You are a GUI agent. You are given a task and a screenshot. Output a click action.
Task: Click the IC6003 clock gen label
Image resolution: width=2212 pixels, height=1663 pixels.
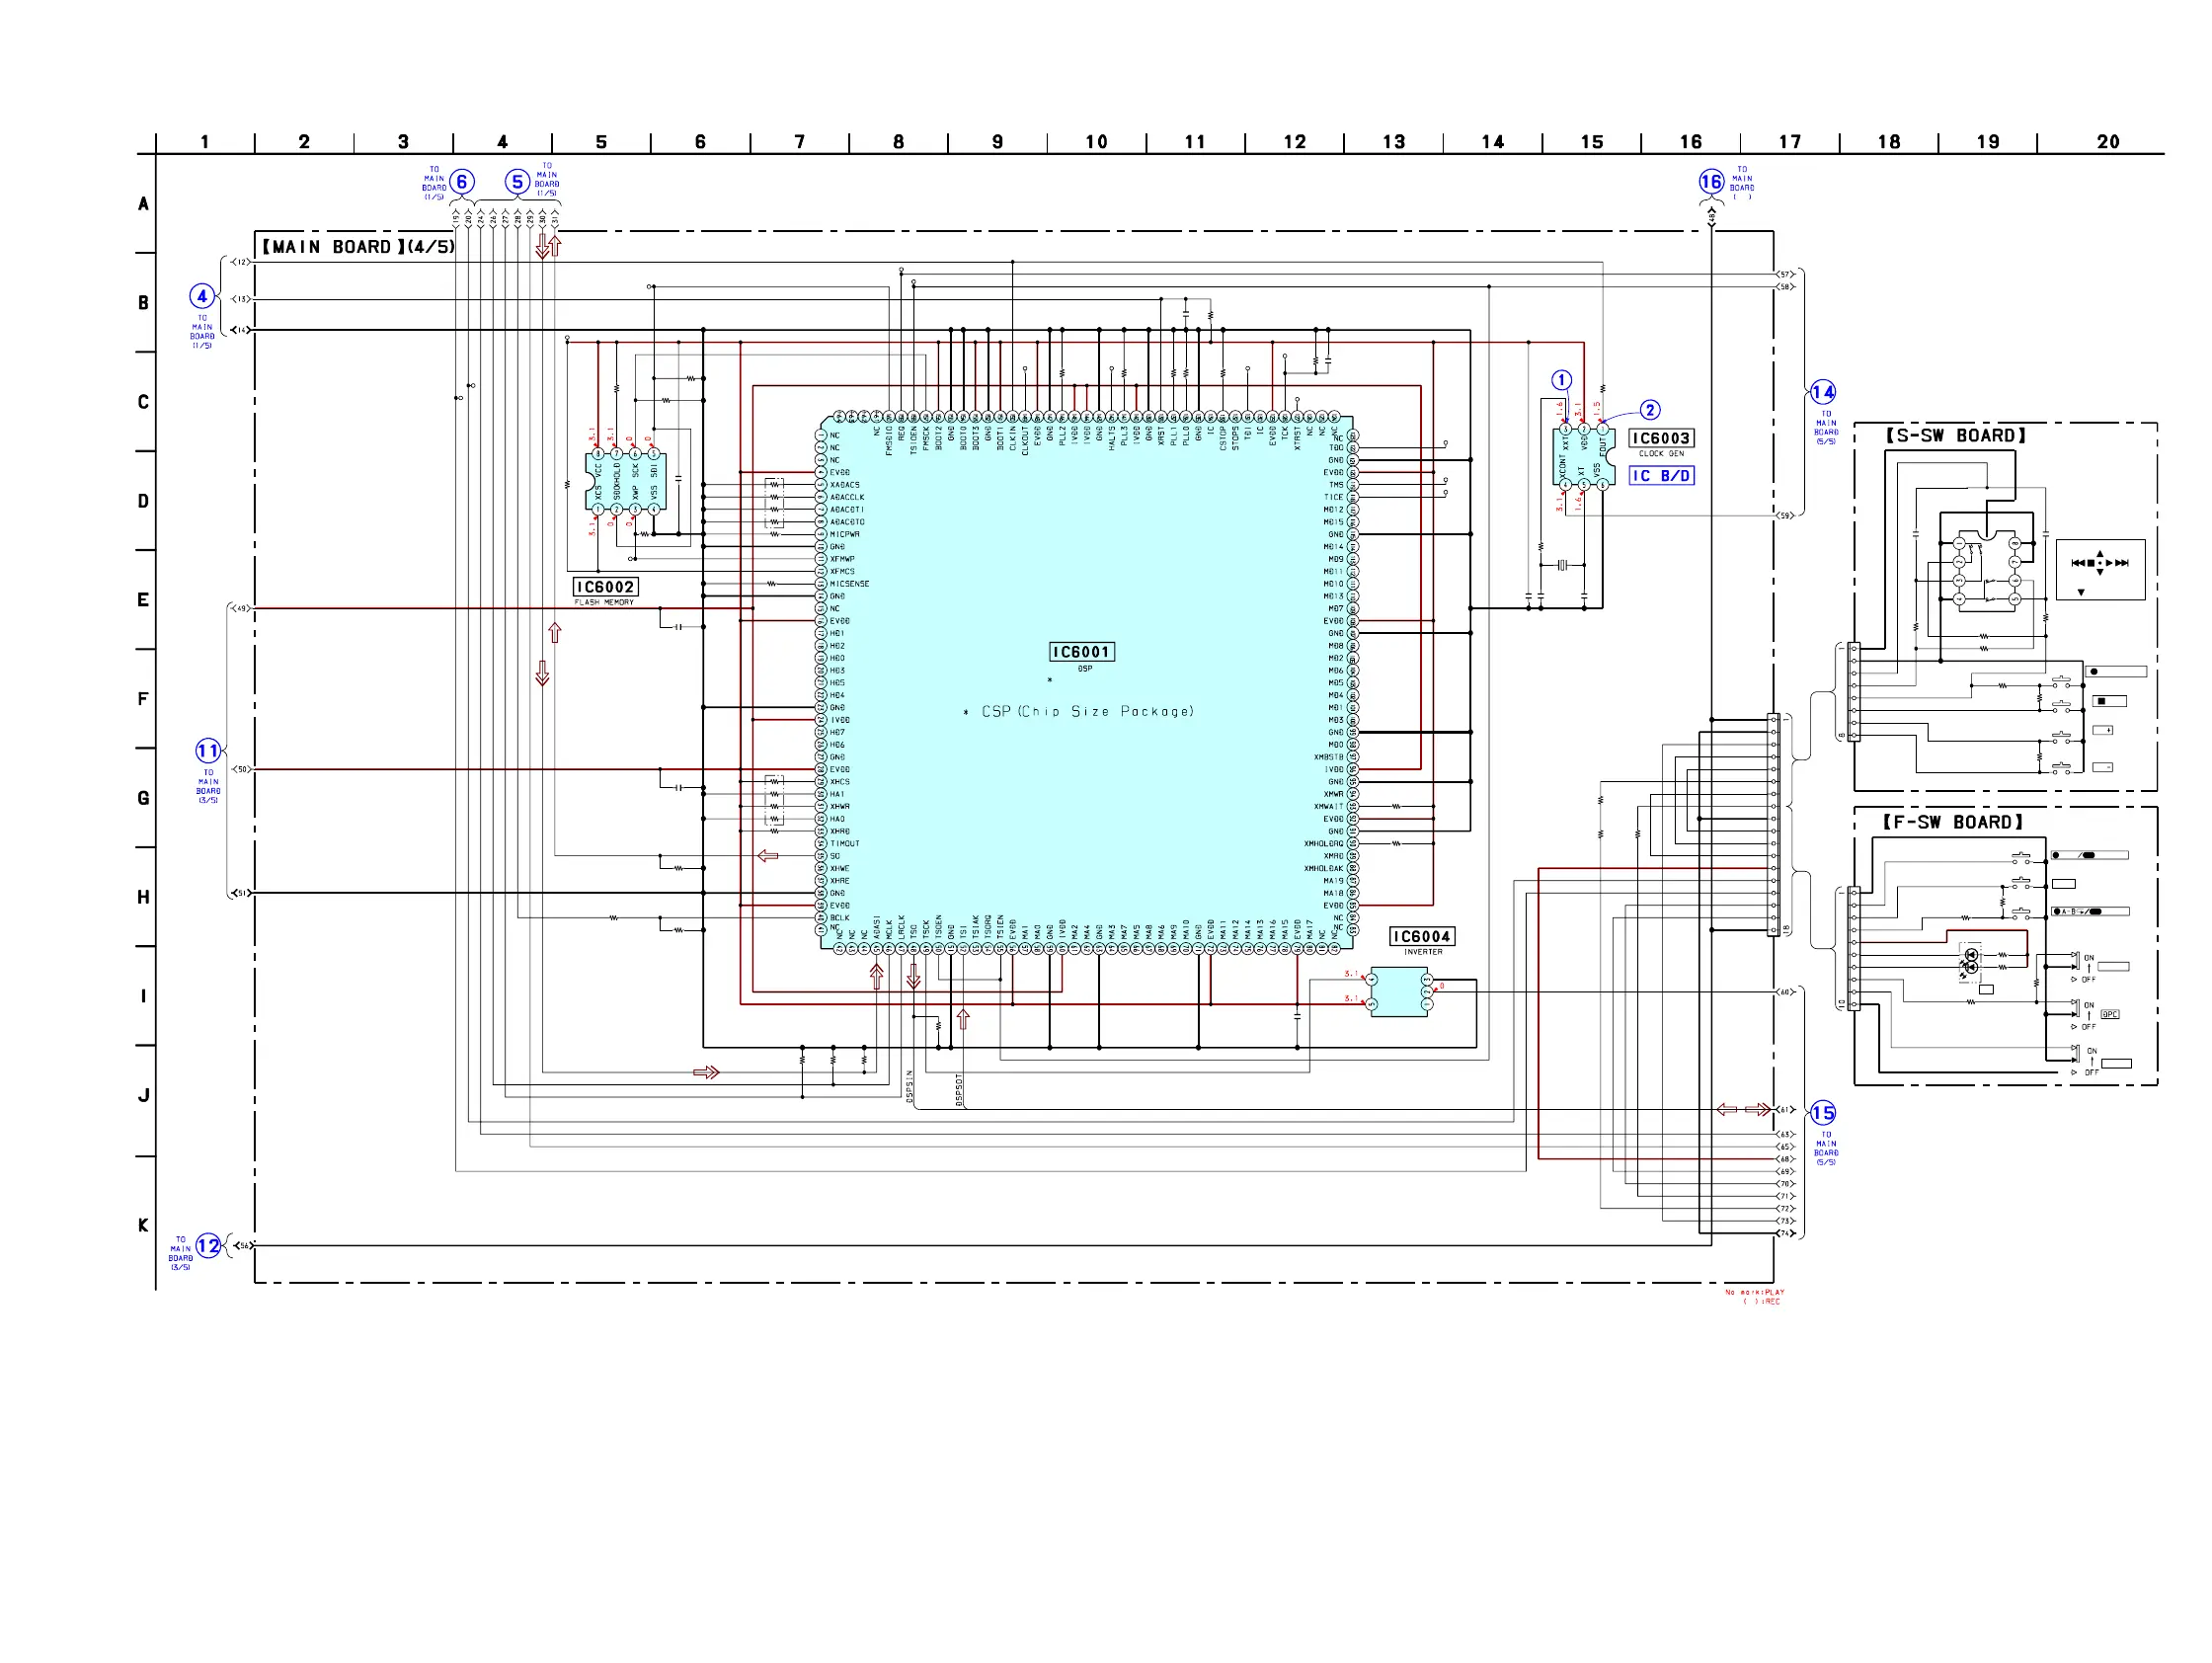click(1661, 438)
